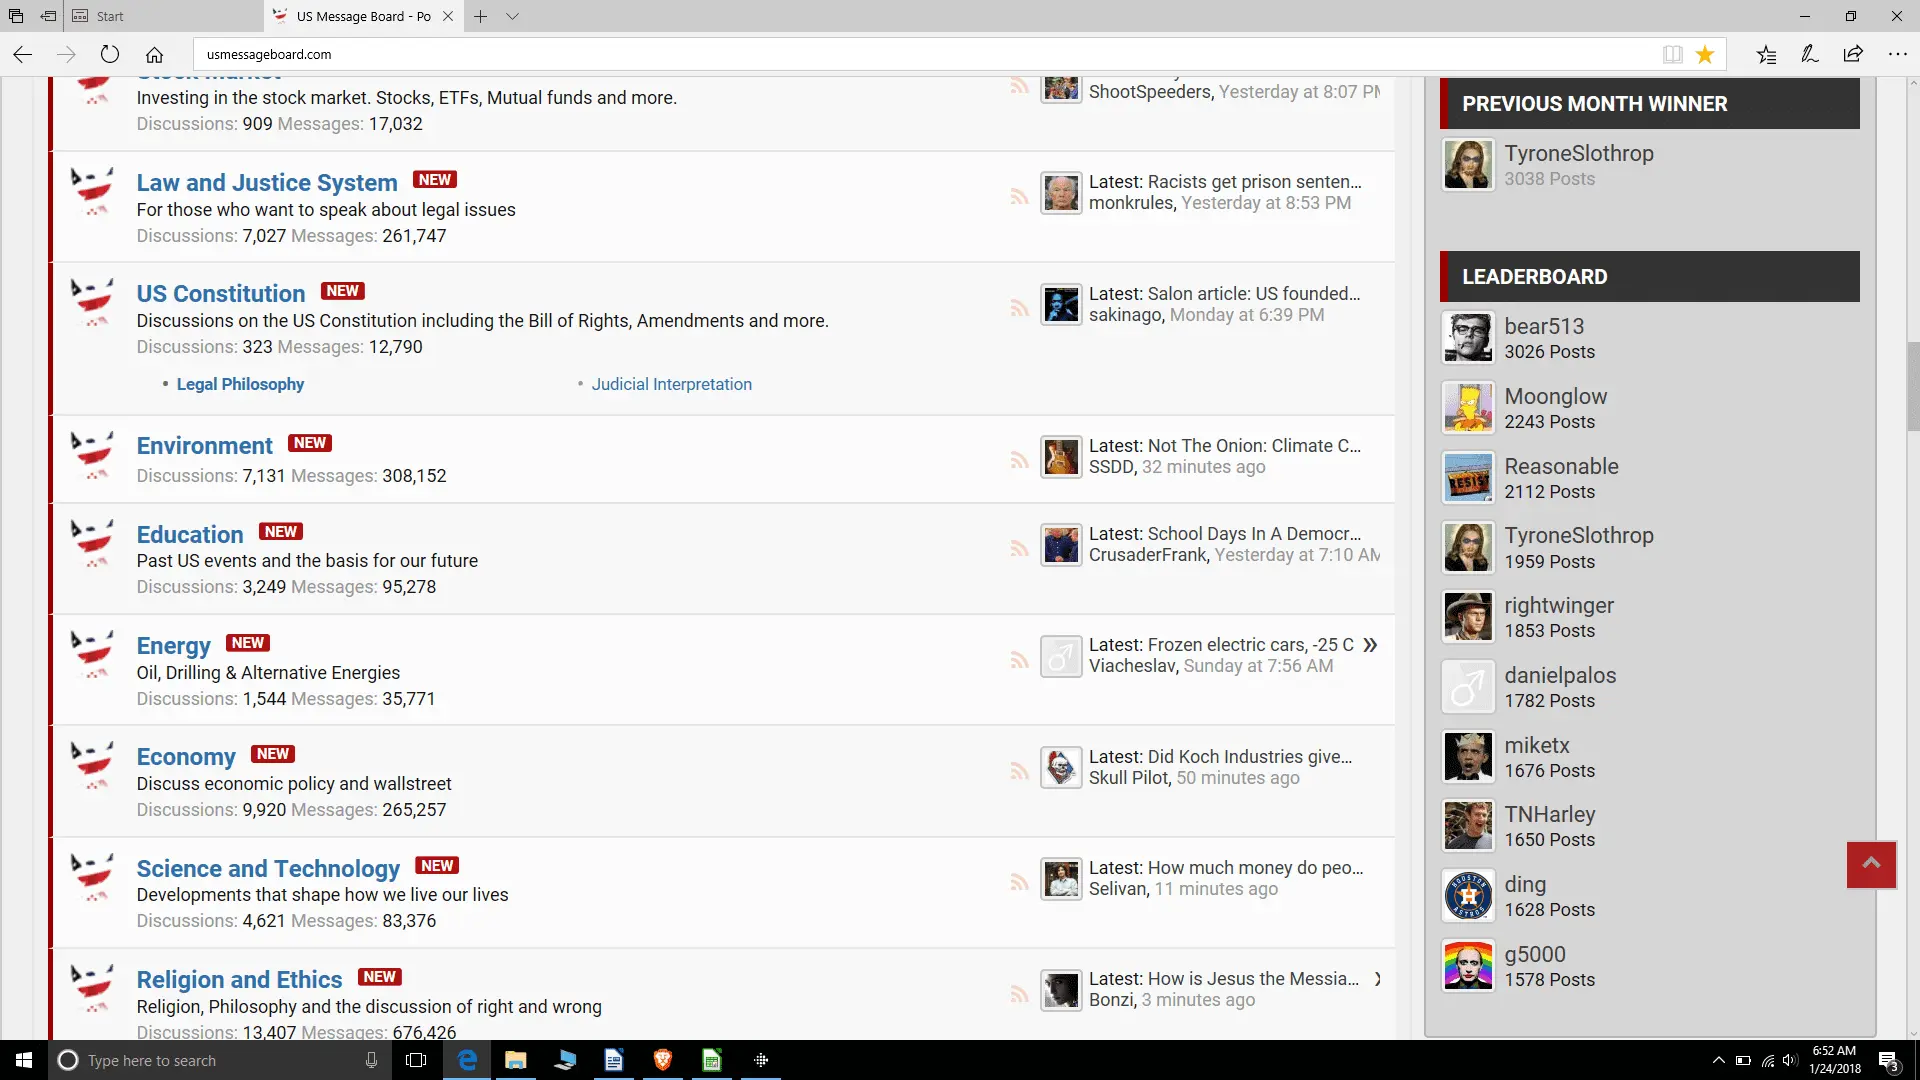
Task: Click the browser refresh button
Action: (110, 55)
